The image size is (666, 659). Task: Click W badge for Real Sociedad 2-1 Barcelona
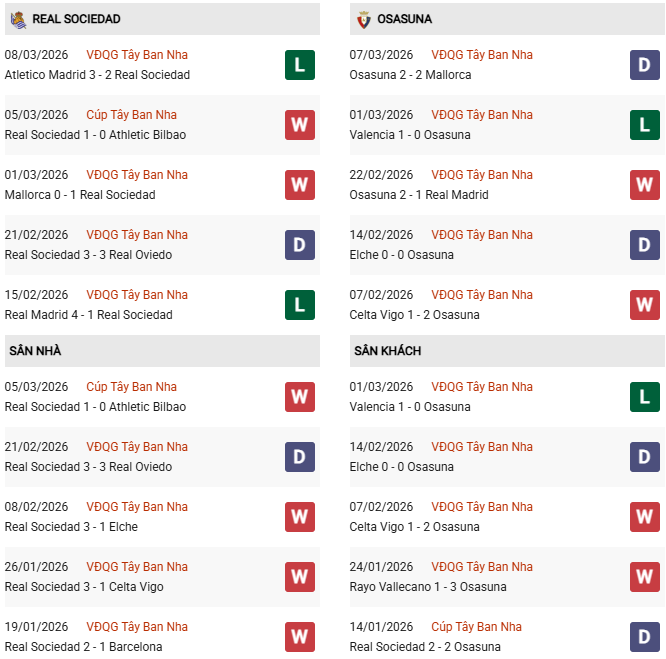pos(299,637)
